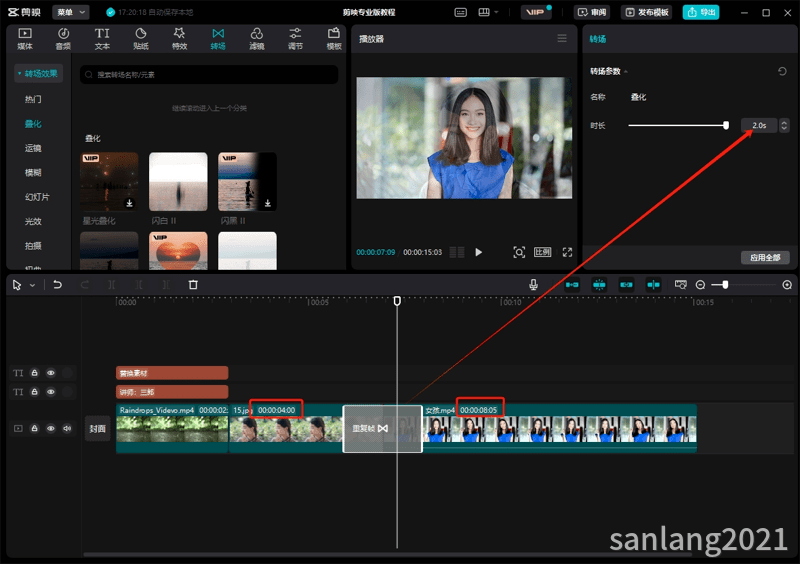The height and width of the screenshot is (564, 800).
Task: Mute the main video track audio
Action: pos(67,428)
